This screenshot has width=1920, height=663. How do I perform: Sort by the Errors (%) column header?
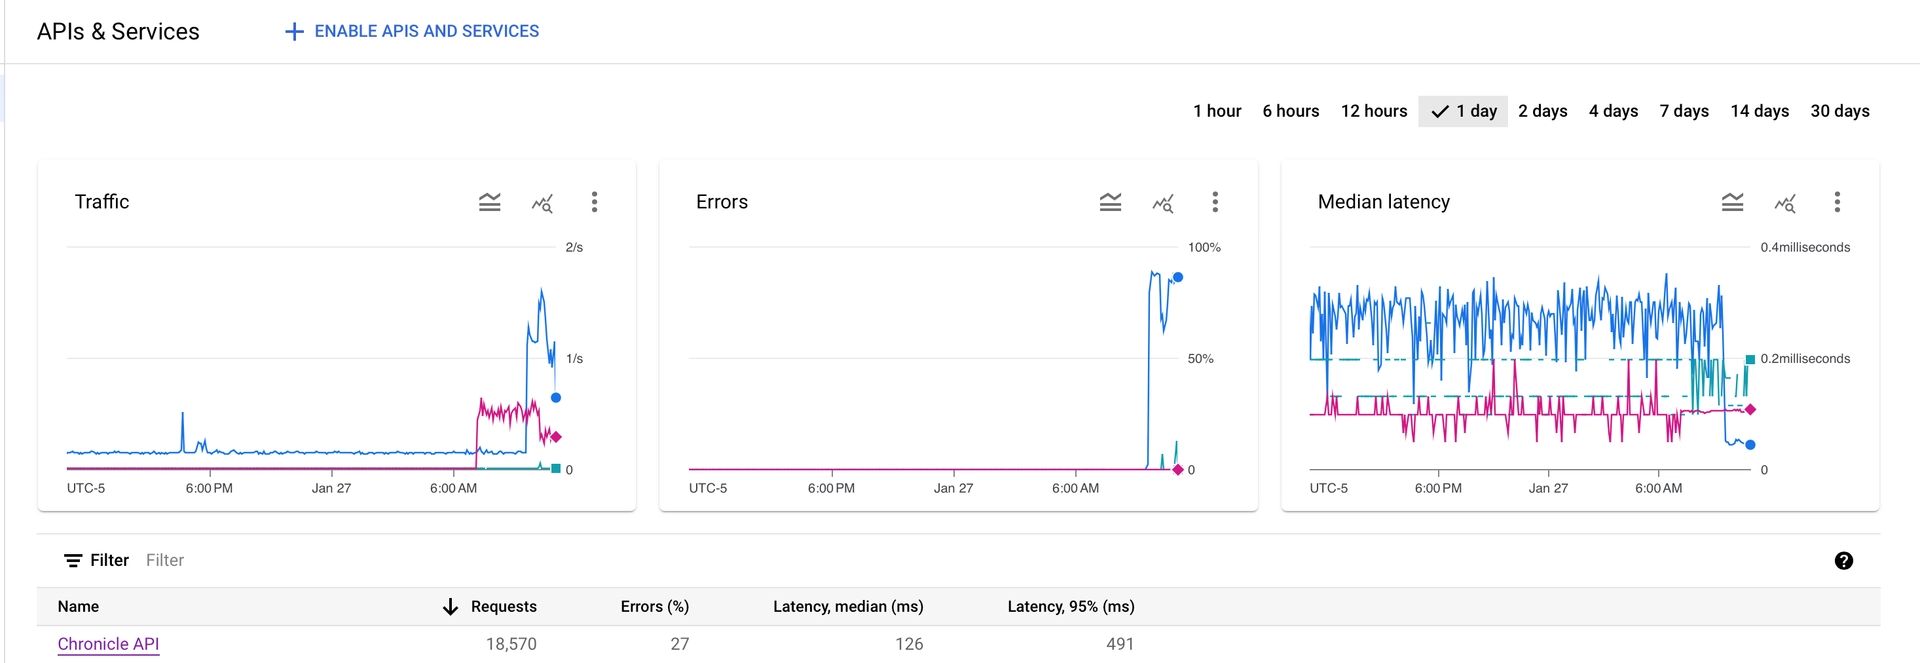pyautogui.click(x=654, y=607)
